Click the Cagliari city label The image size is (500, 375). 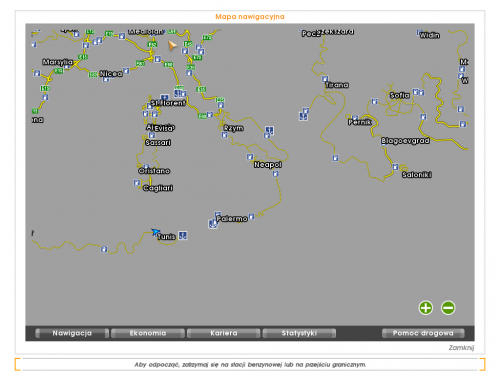pos(158,188)
